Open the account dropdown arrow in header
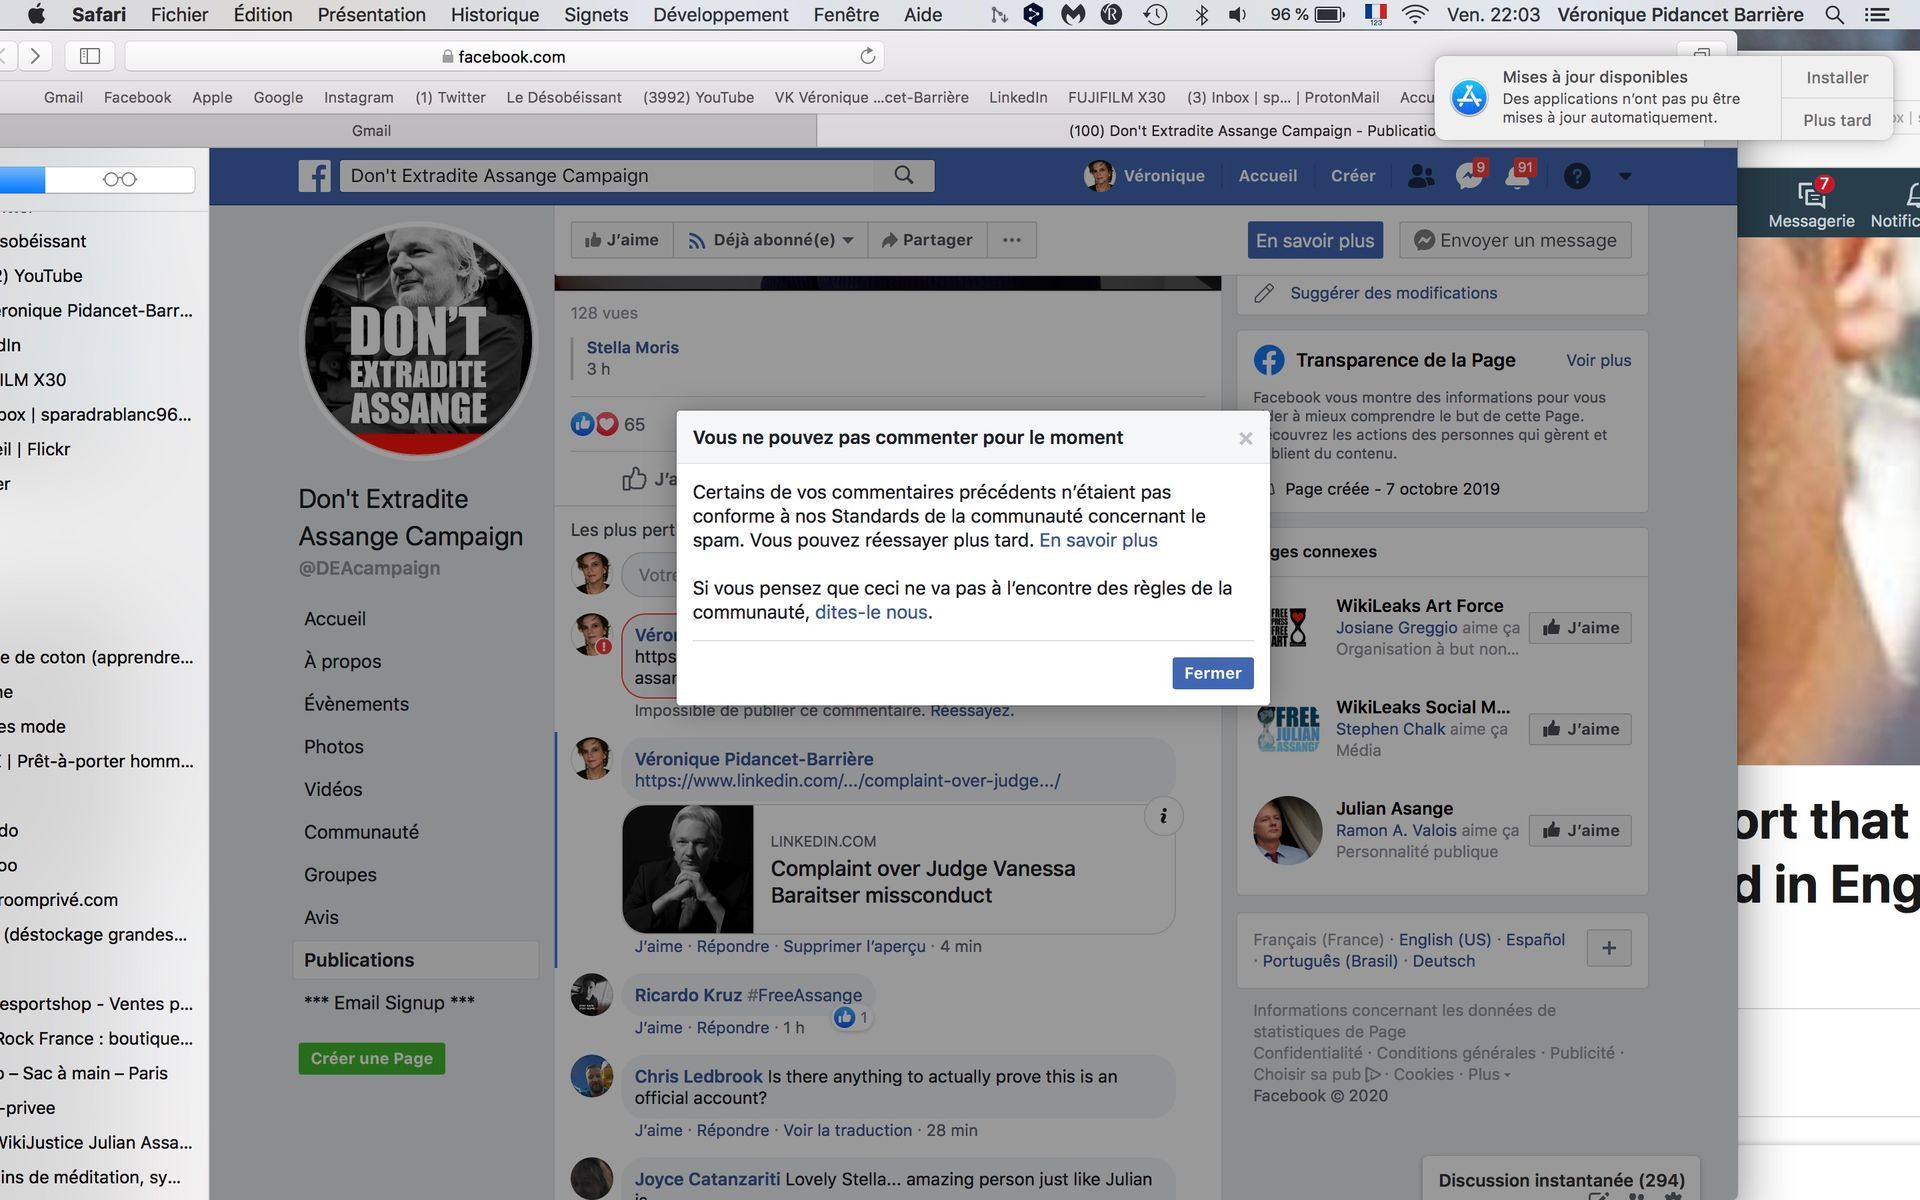Screen dimensions: 1920x1200 click(x=1625, y=176)
